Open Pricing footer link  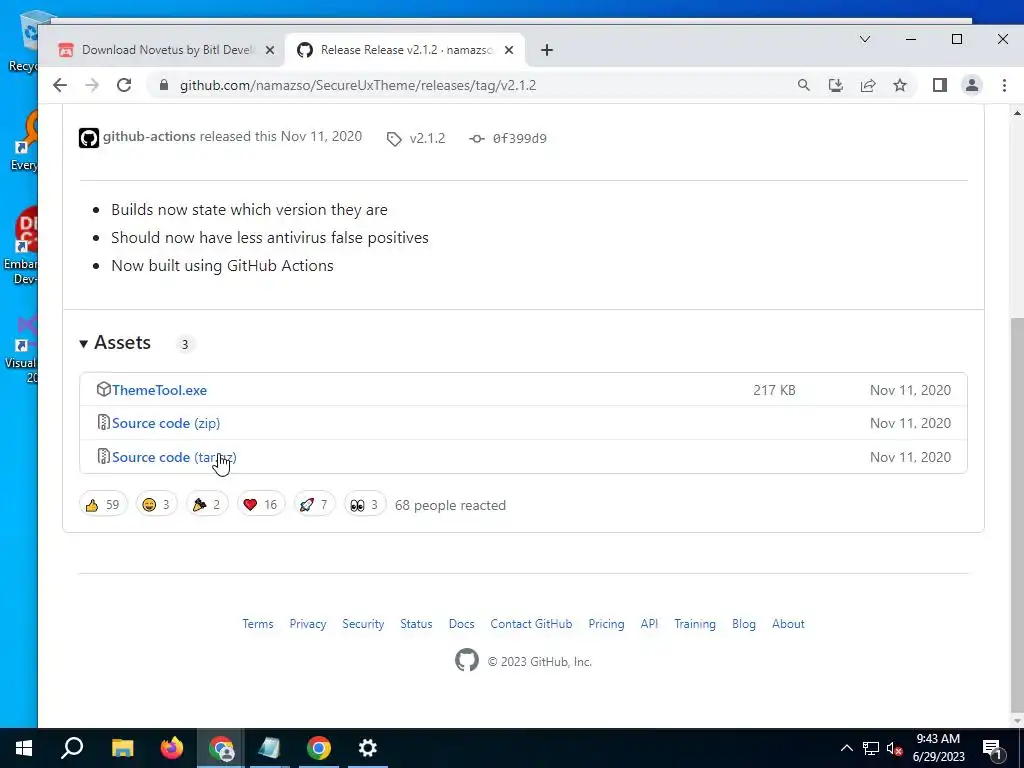606,624
